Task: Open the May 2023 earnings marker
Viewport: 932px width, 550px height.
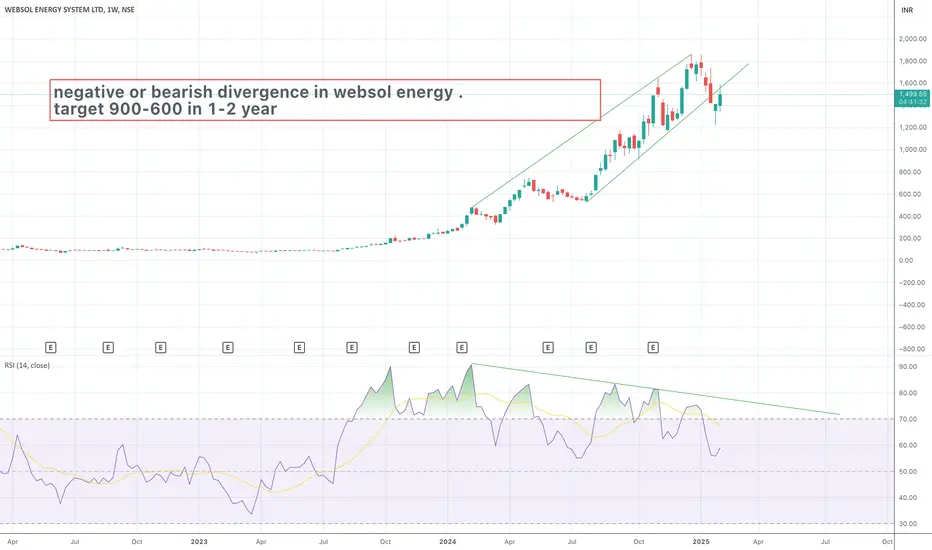Action: pos(300,347)
